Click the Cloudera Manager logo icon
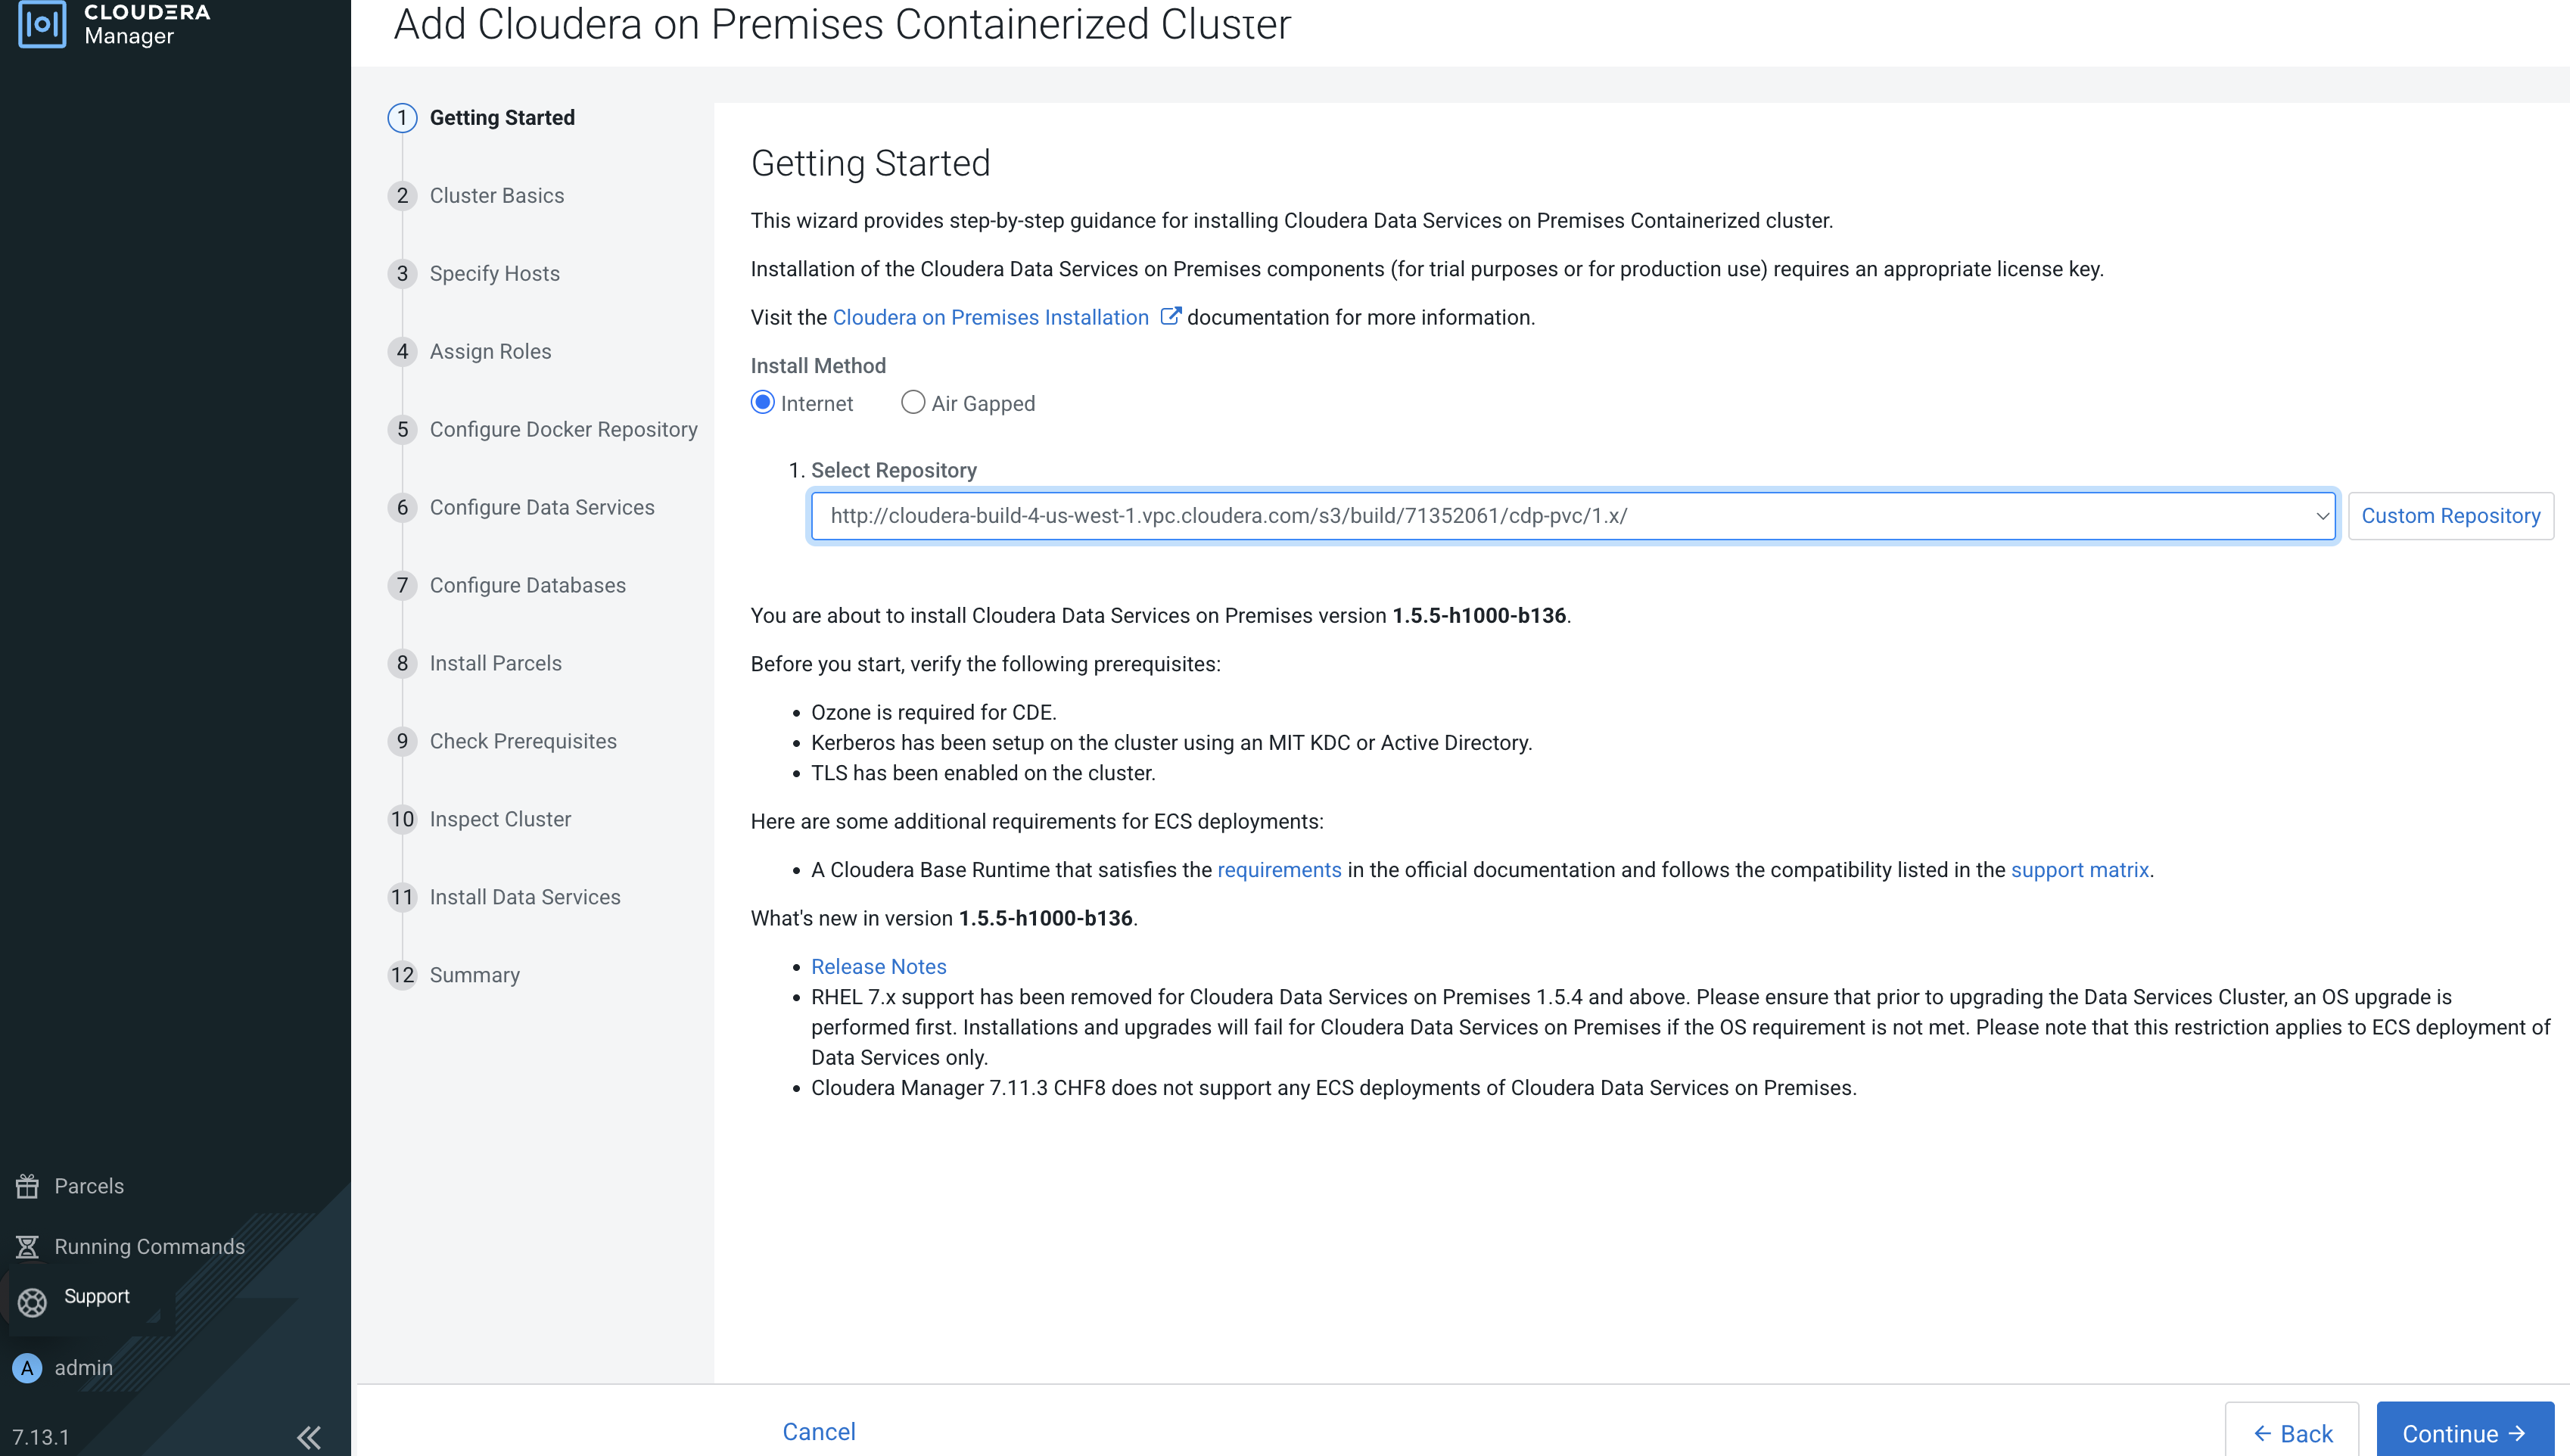Viewport: 2570px width, 1456px height. (41, 24)
